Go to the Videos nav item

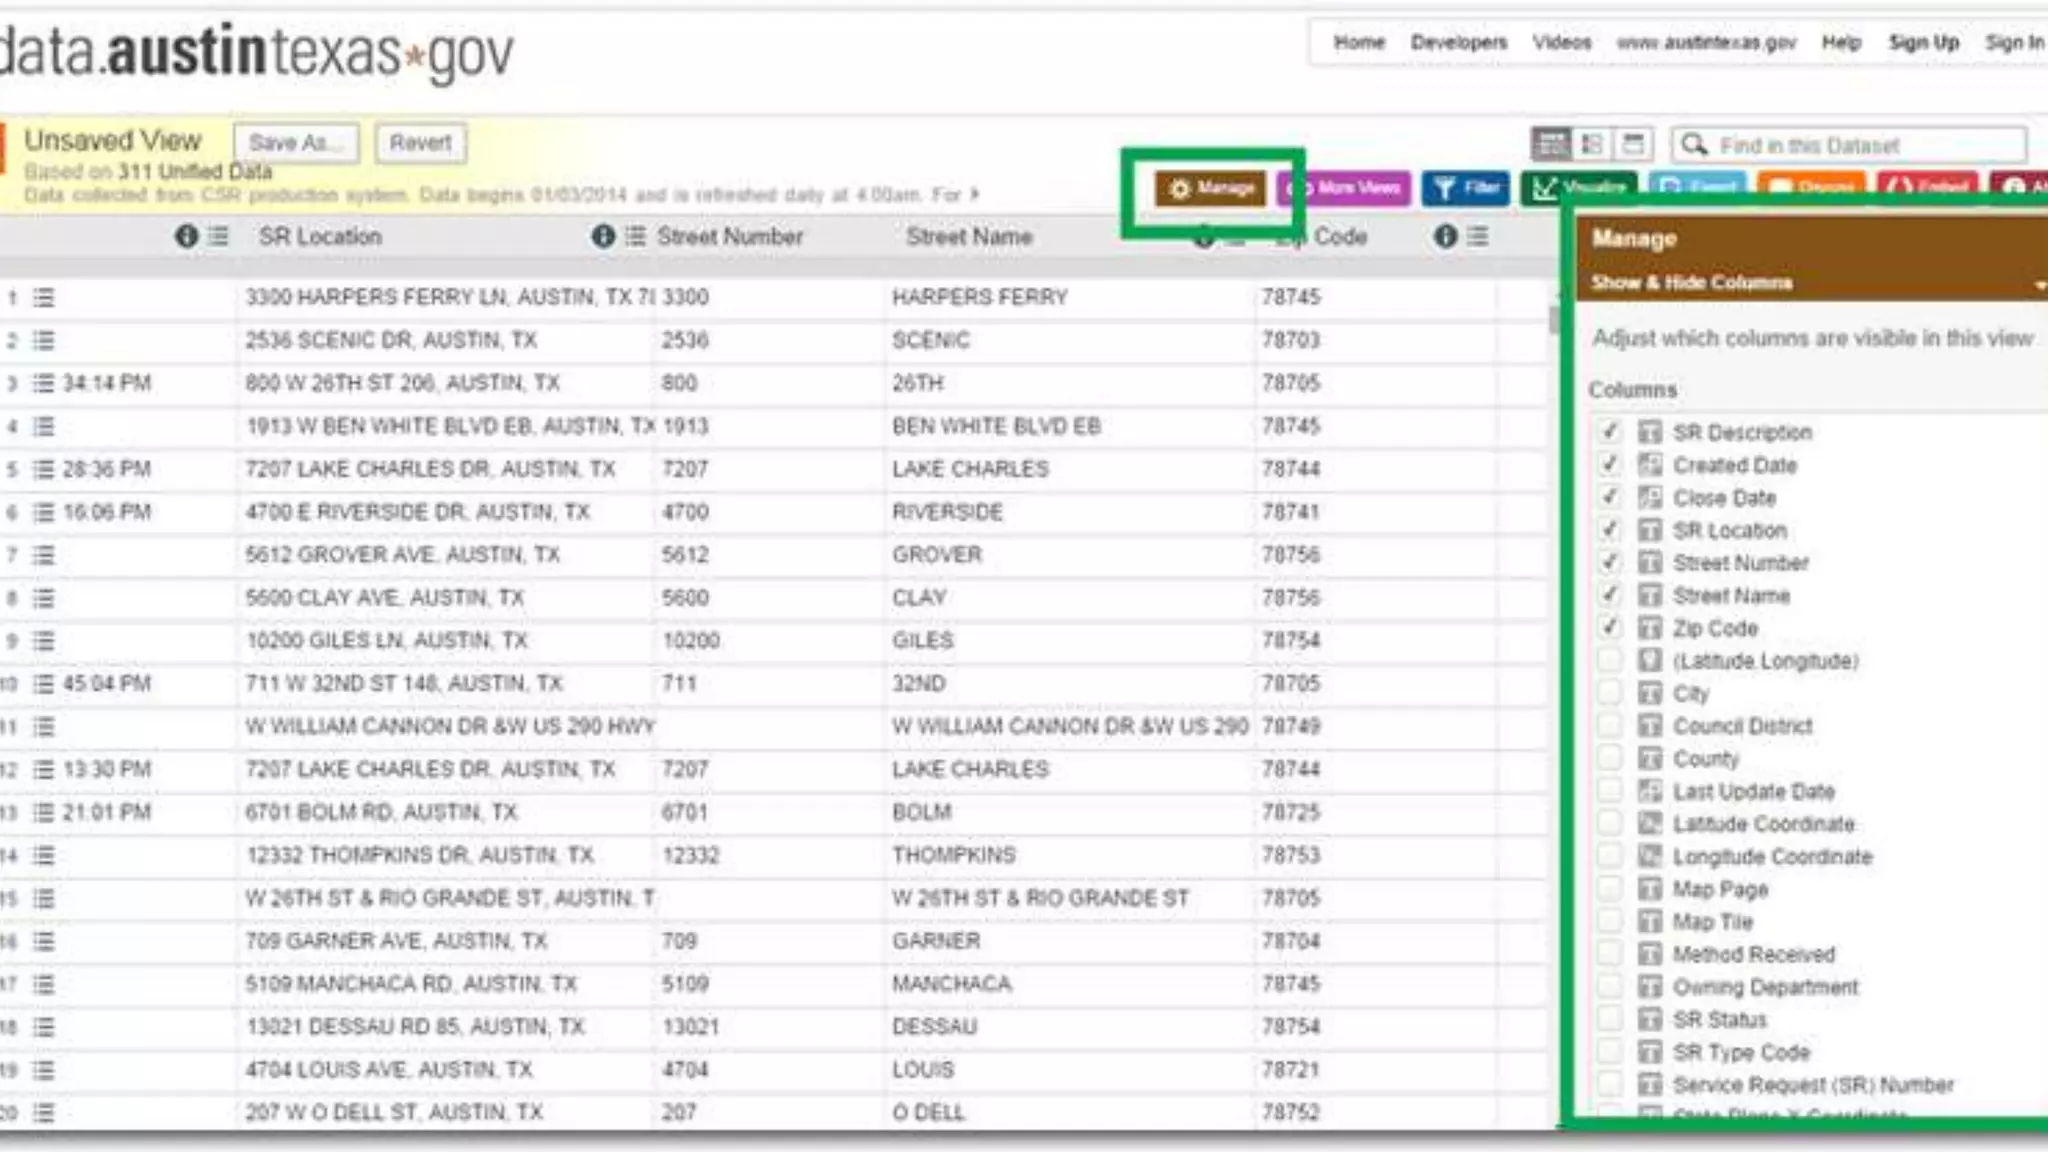tap(1561, 43)
